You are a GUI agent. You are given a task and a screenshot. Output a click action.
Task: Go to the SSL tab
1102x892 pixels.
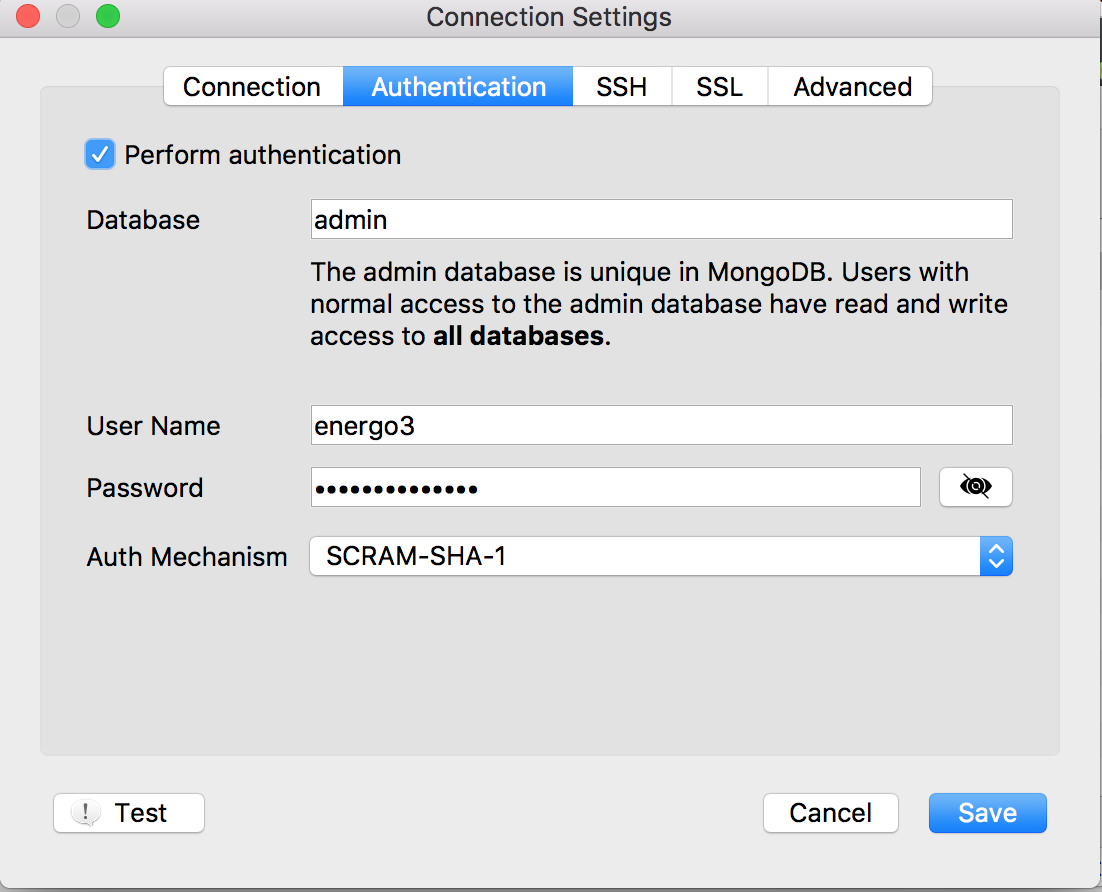point(719,87)
